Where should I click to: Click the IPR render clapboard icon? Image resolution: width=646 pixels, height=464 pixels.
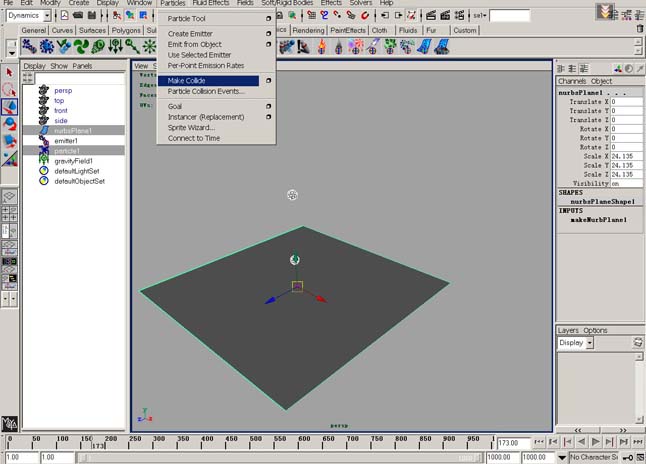coord(445,16)
